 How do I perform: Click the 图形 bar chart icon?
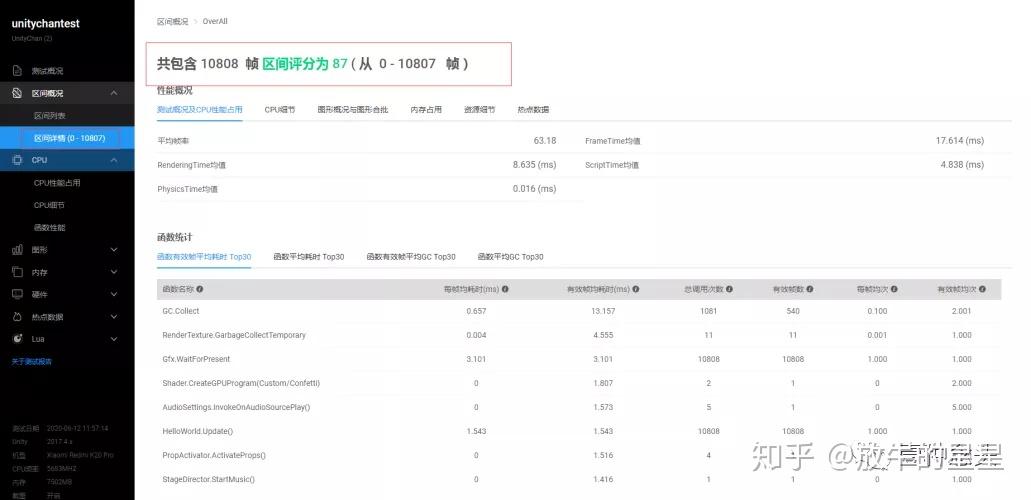pos(18,249)
